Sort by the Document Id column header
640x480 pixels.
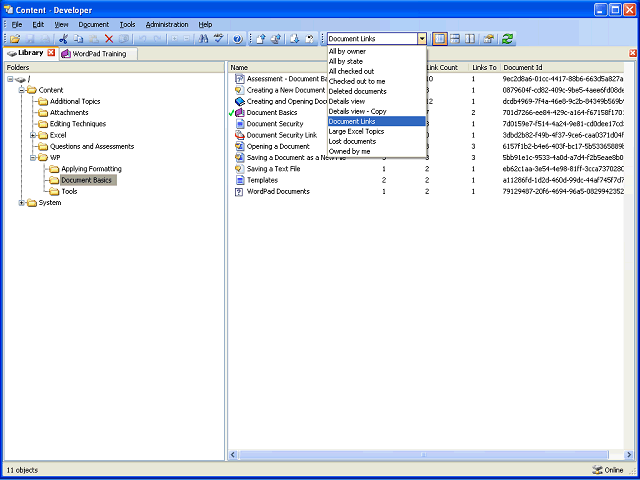click(562, 67)
